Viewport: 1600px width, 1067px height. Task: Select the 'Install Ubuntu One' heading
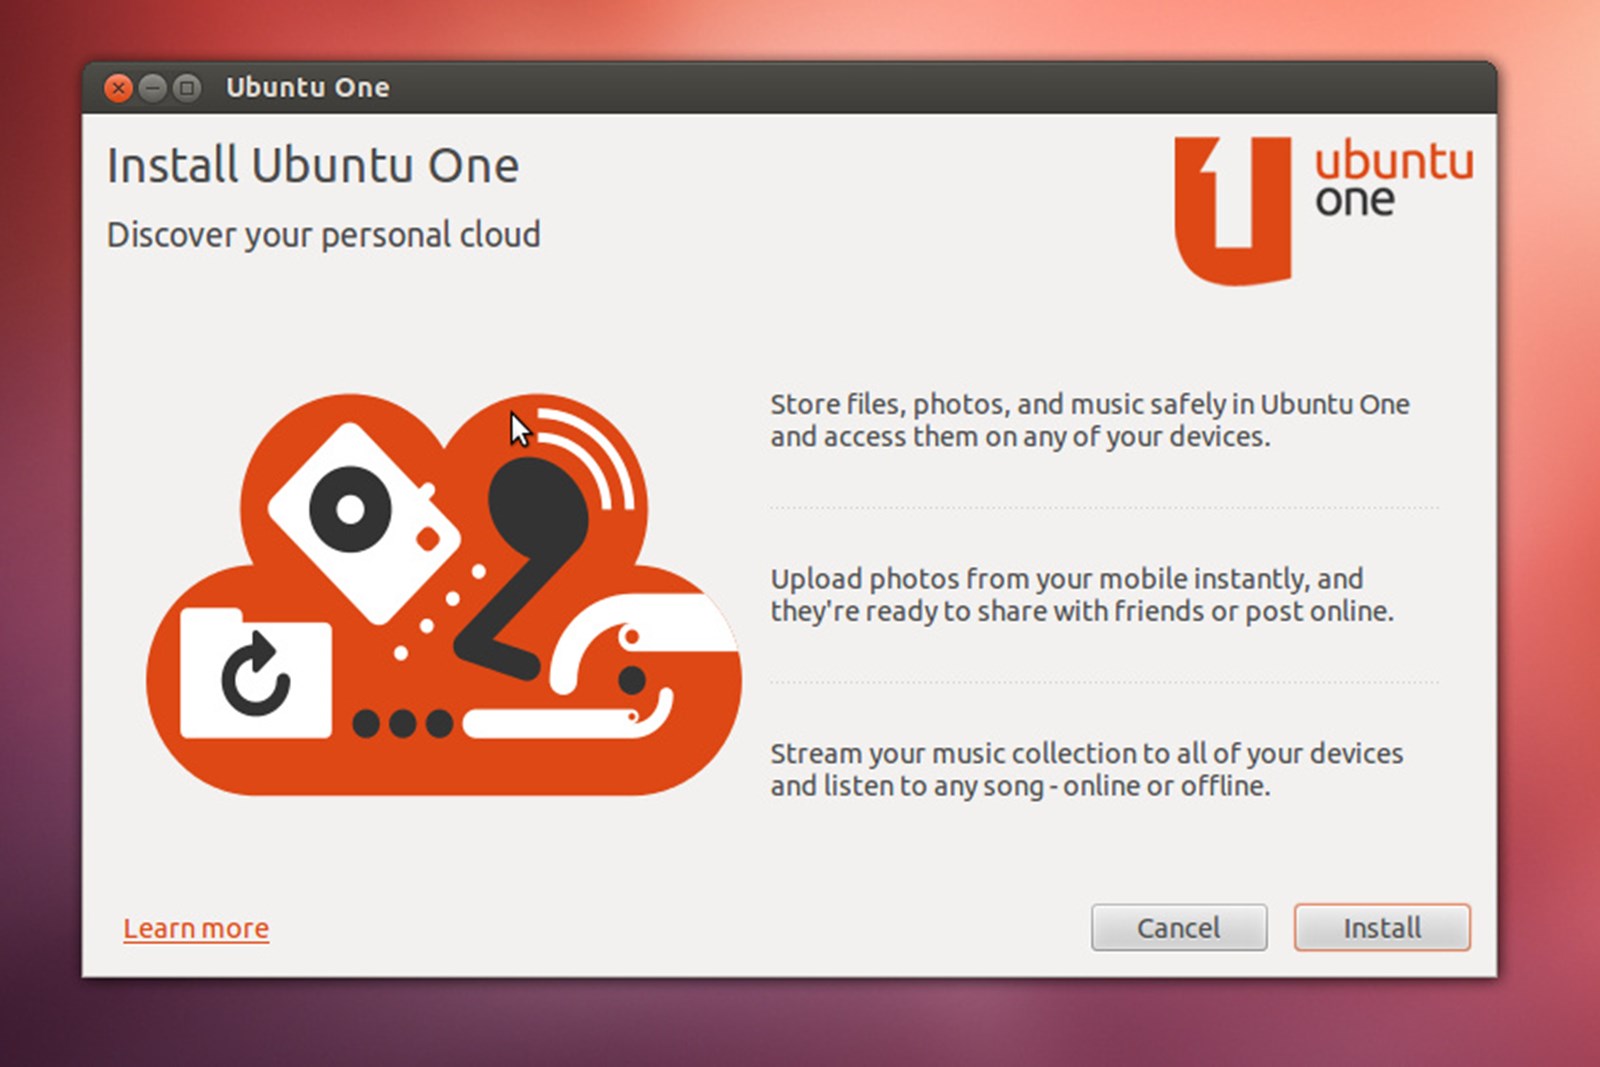(x=313, y=165)
